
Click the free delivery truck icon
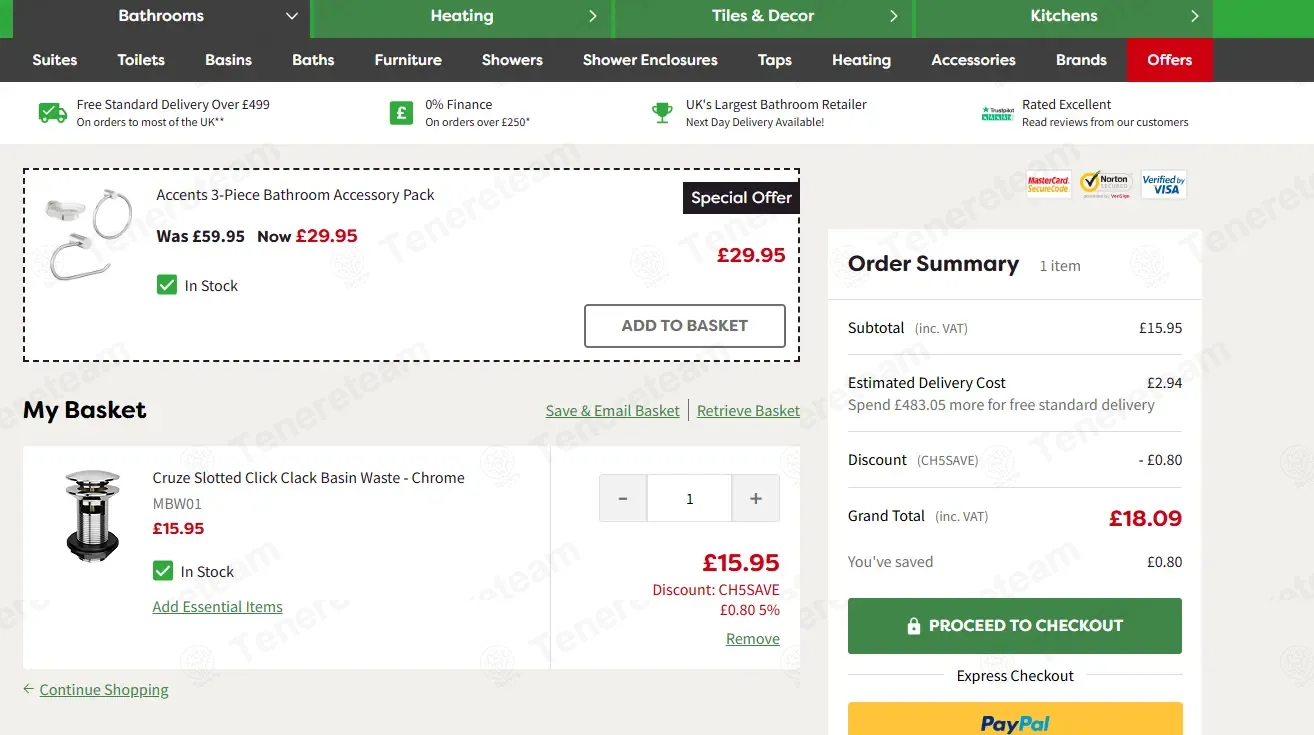[x=53, y=113]
